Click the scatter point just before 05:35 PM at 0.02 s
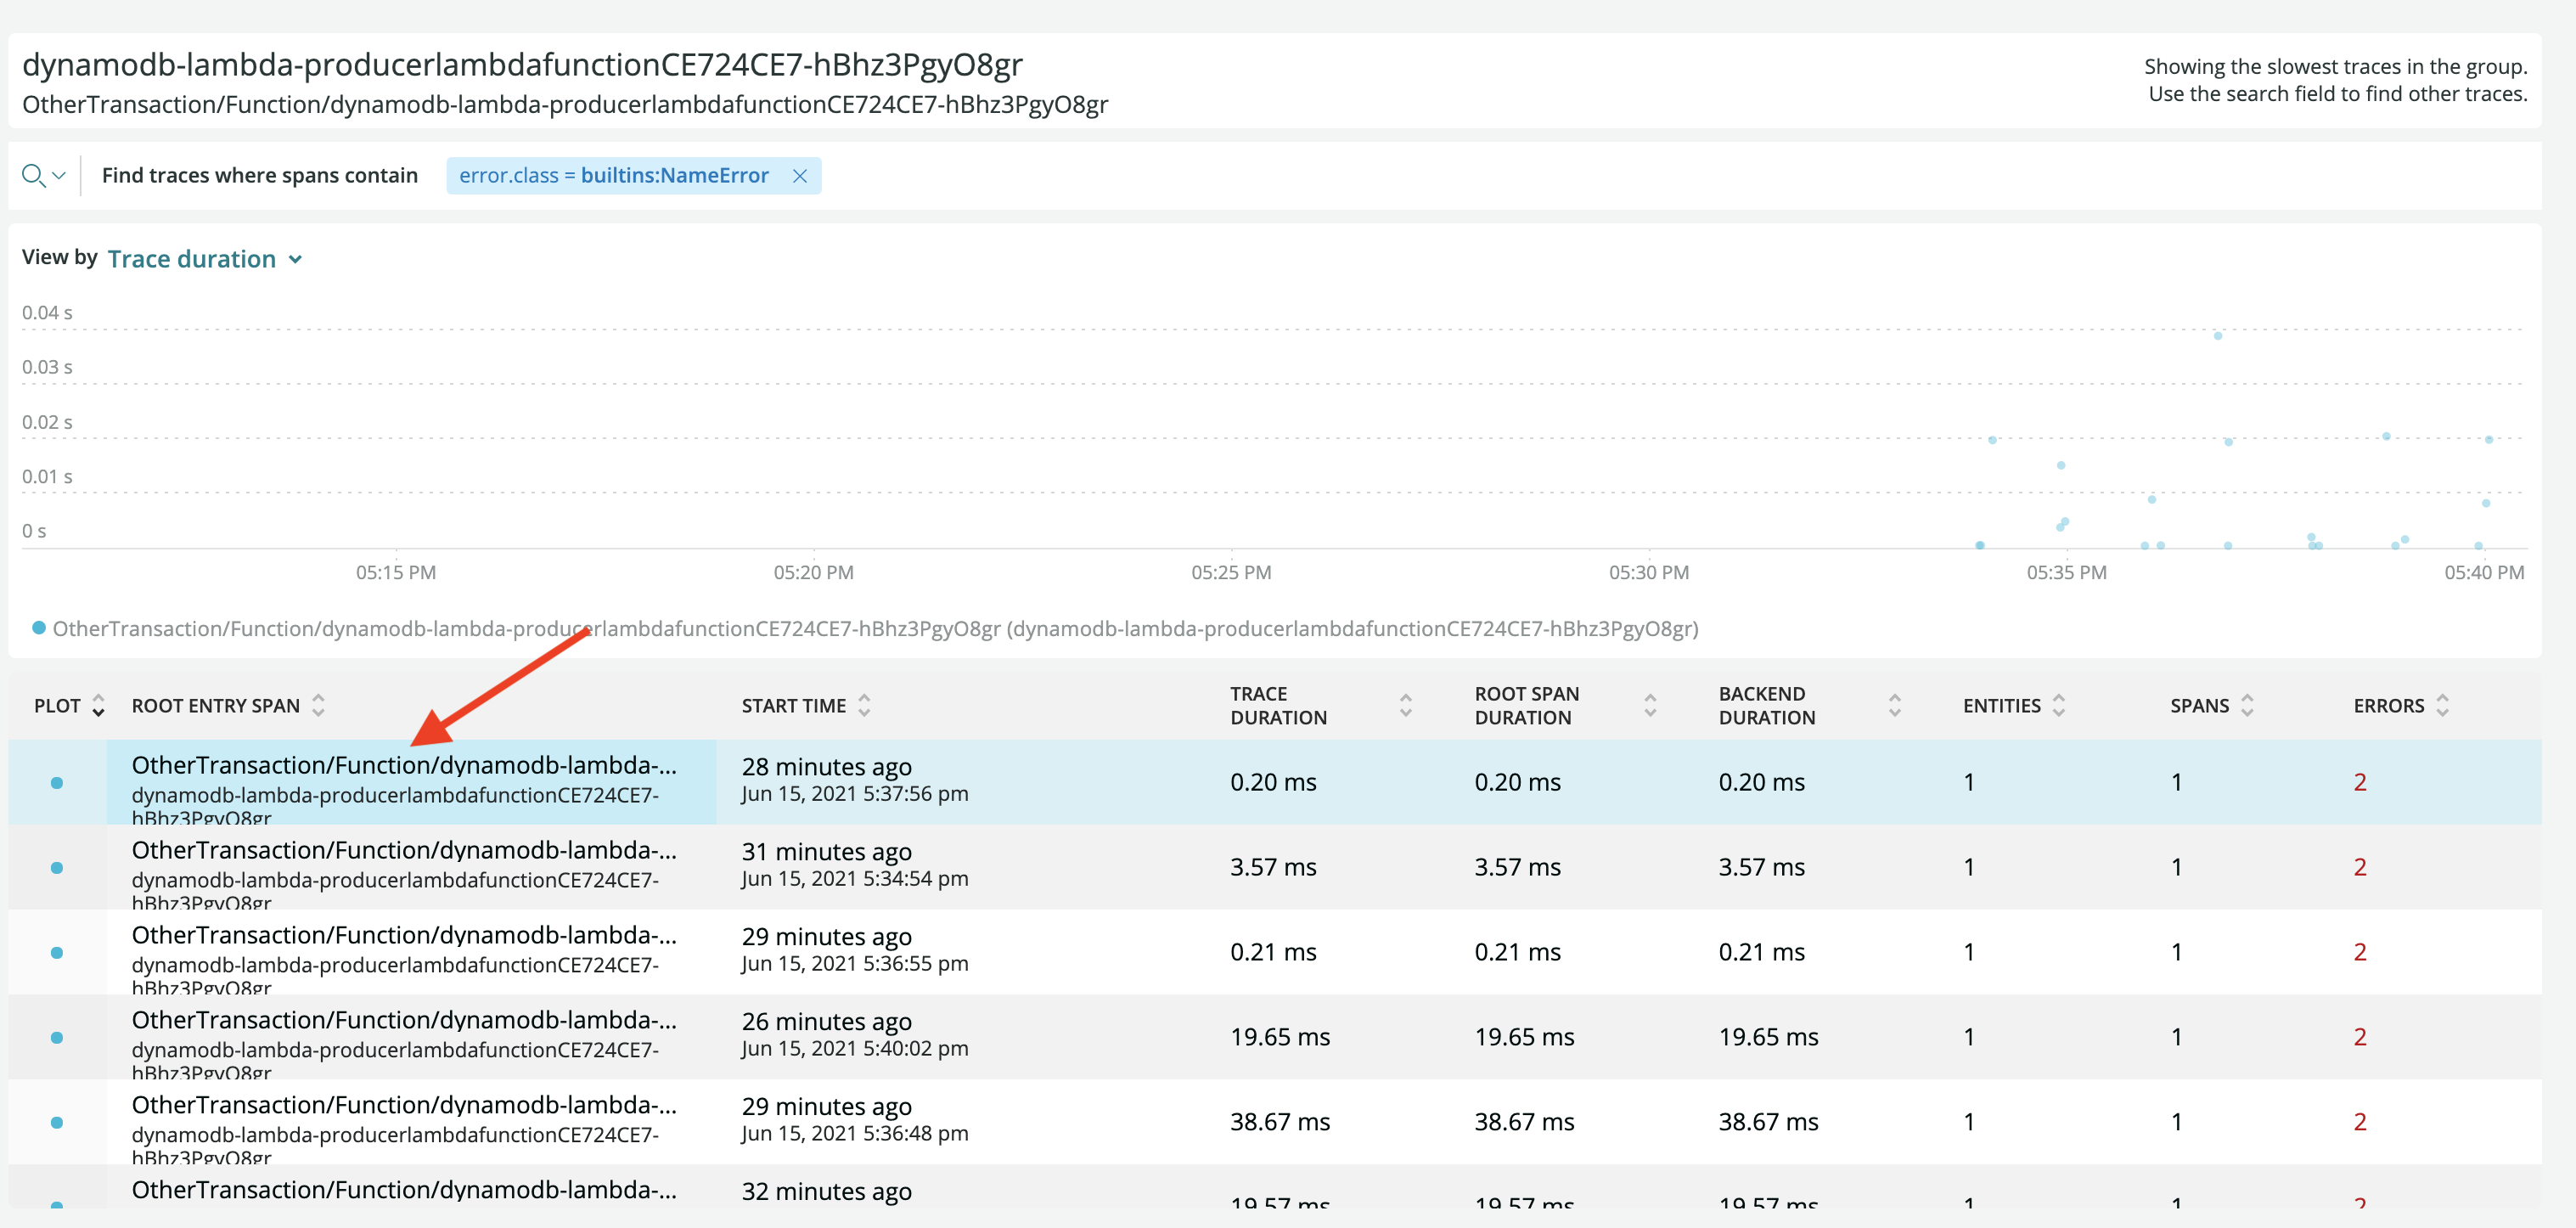Image resolution: width=2576 pixels, height=1228 pixels. pyautogui.click(x=1992, y=440)
